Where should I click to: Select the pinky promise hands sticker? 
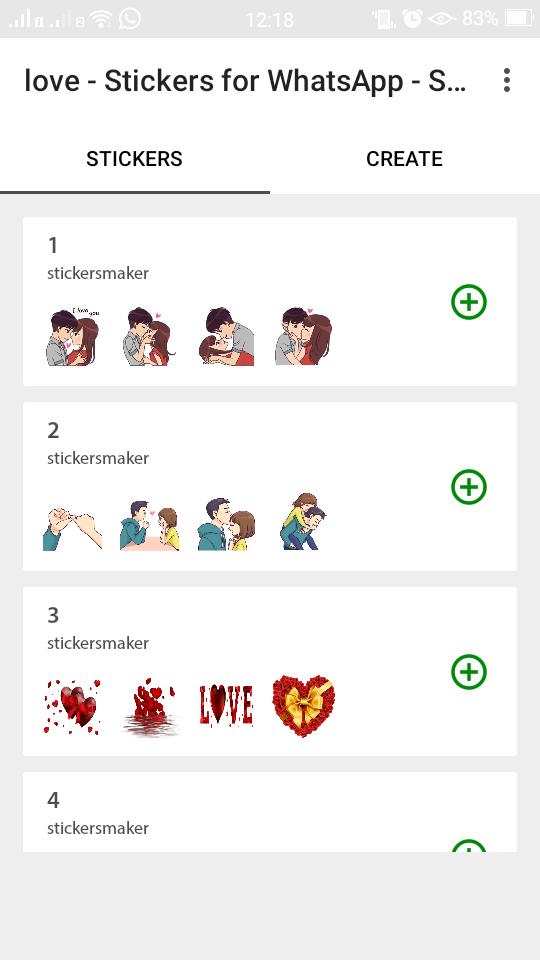pyautogui.click(x=72, y=528)
